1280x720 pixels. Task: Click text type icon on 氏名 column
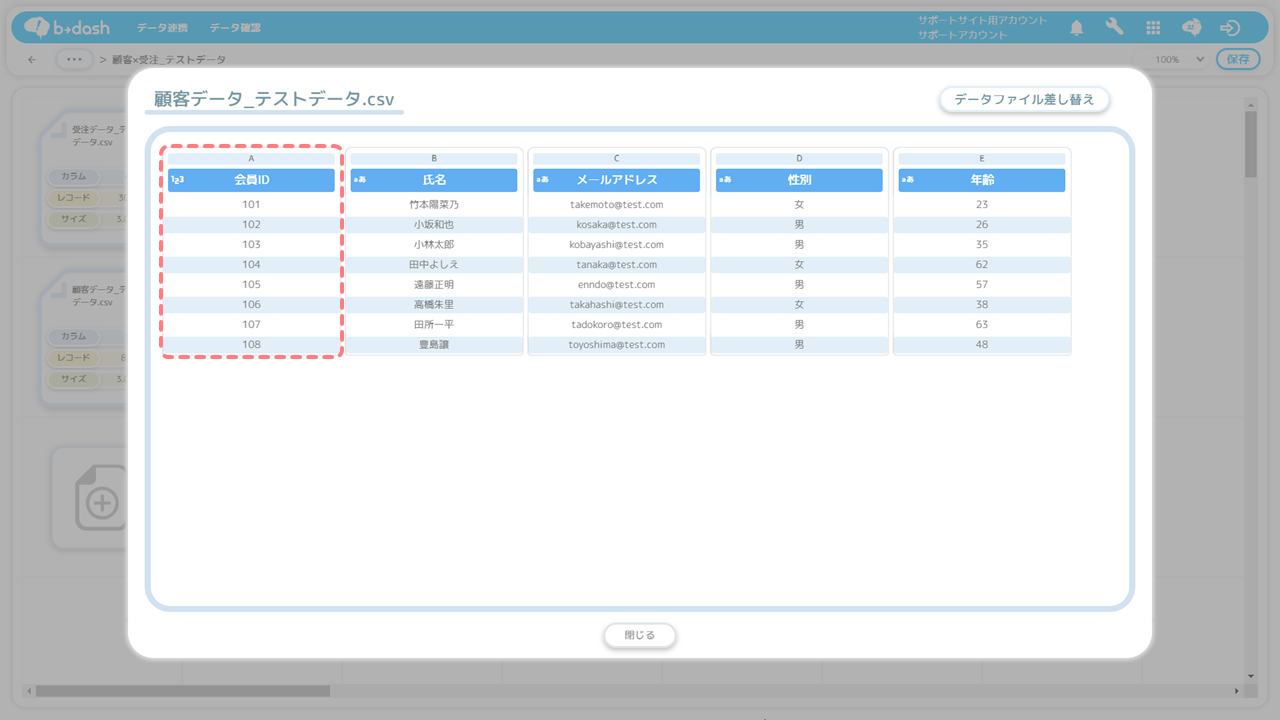(359, 180)
